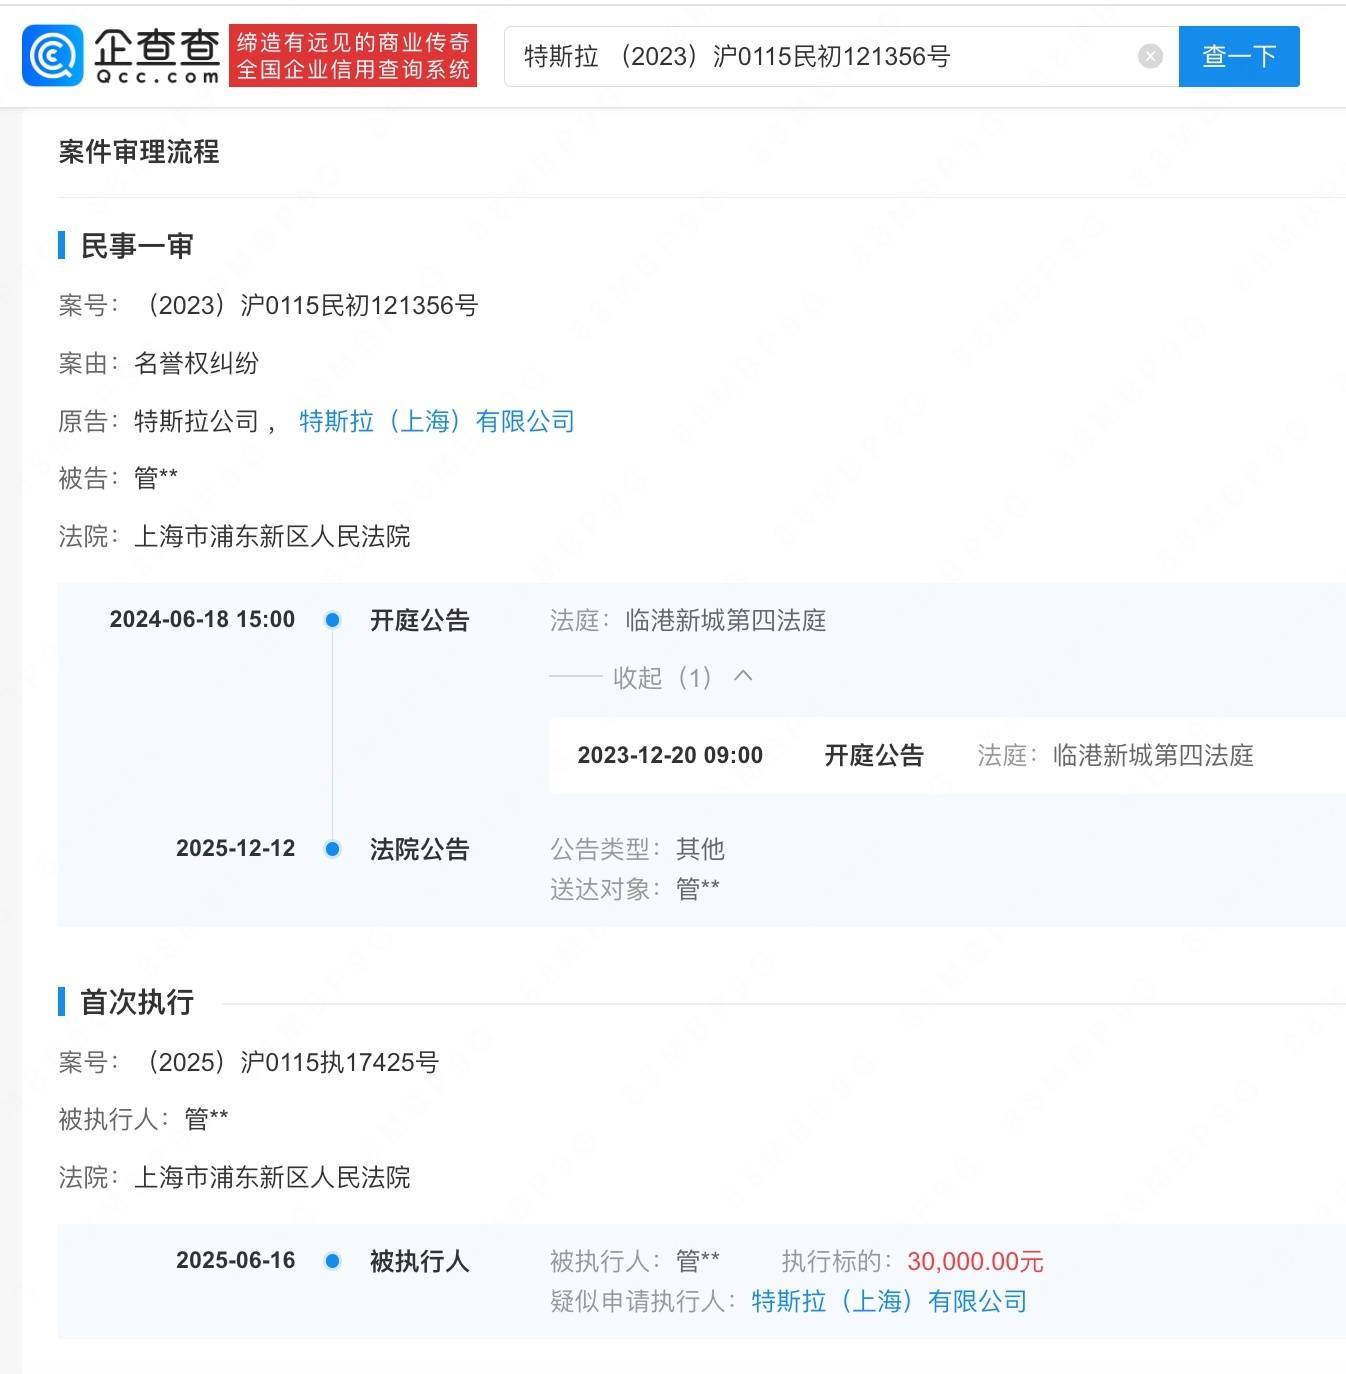This screenshot has height=1374, width=1346.
Task: Click into the search input field
Action: pyautogui.click(x=820, y=56)
